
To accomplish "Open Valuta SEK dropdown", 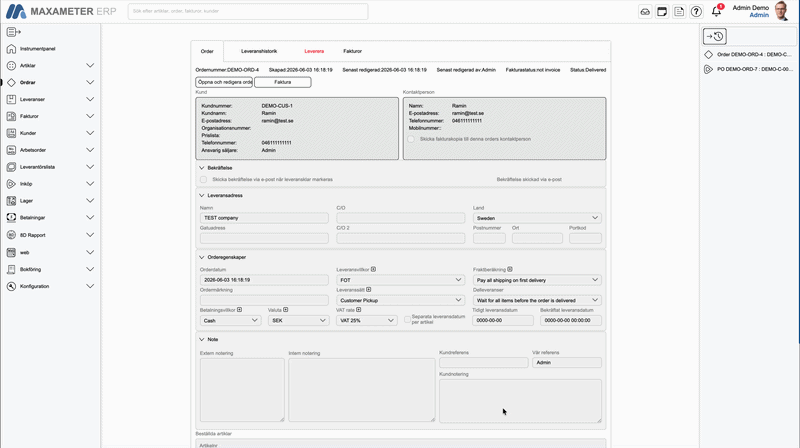I will coord(298,320).
